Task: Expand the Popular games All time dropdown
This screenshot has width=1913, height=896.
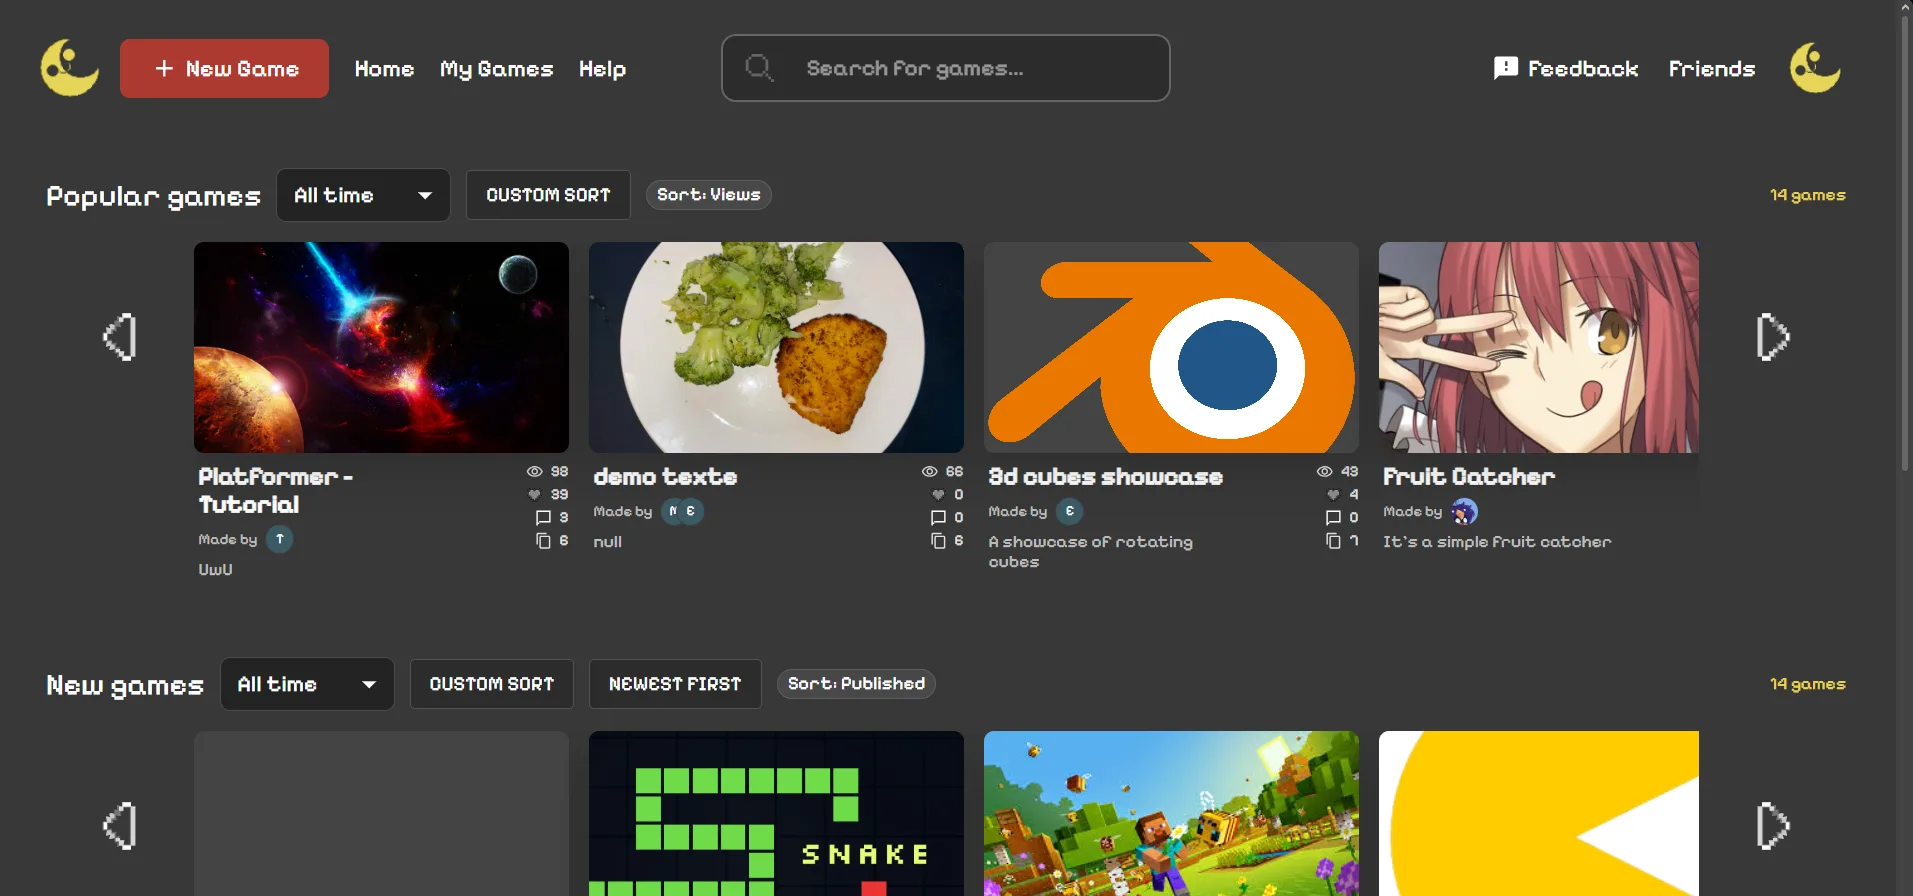Action: coord(363,195)
